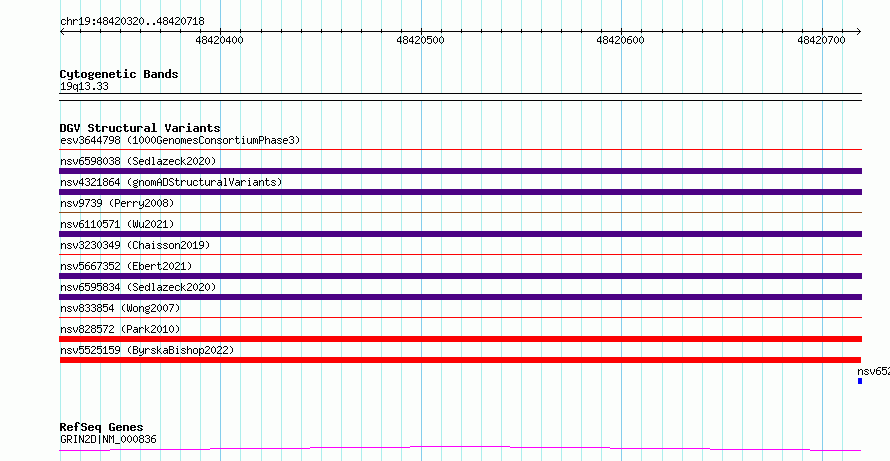Click the purple bar under nsv4321864

point(460,192)
